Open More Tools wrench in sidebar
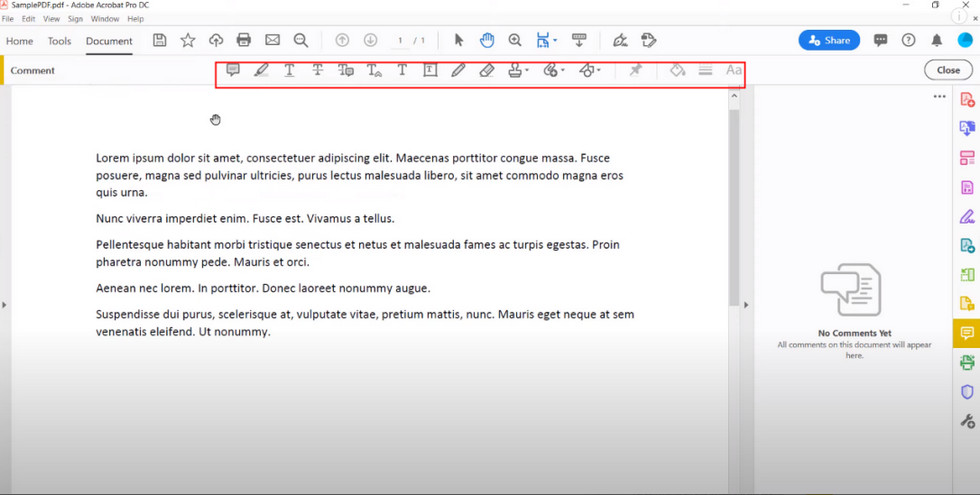This screenshot has height=495, width=980. pyautogui.click(x=967, y=421)
